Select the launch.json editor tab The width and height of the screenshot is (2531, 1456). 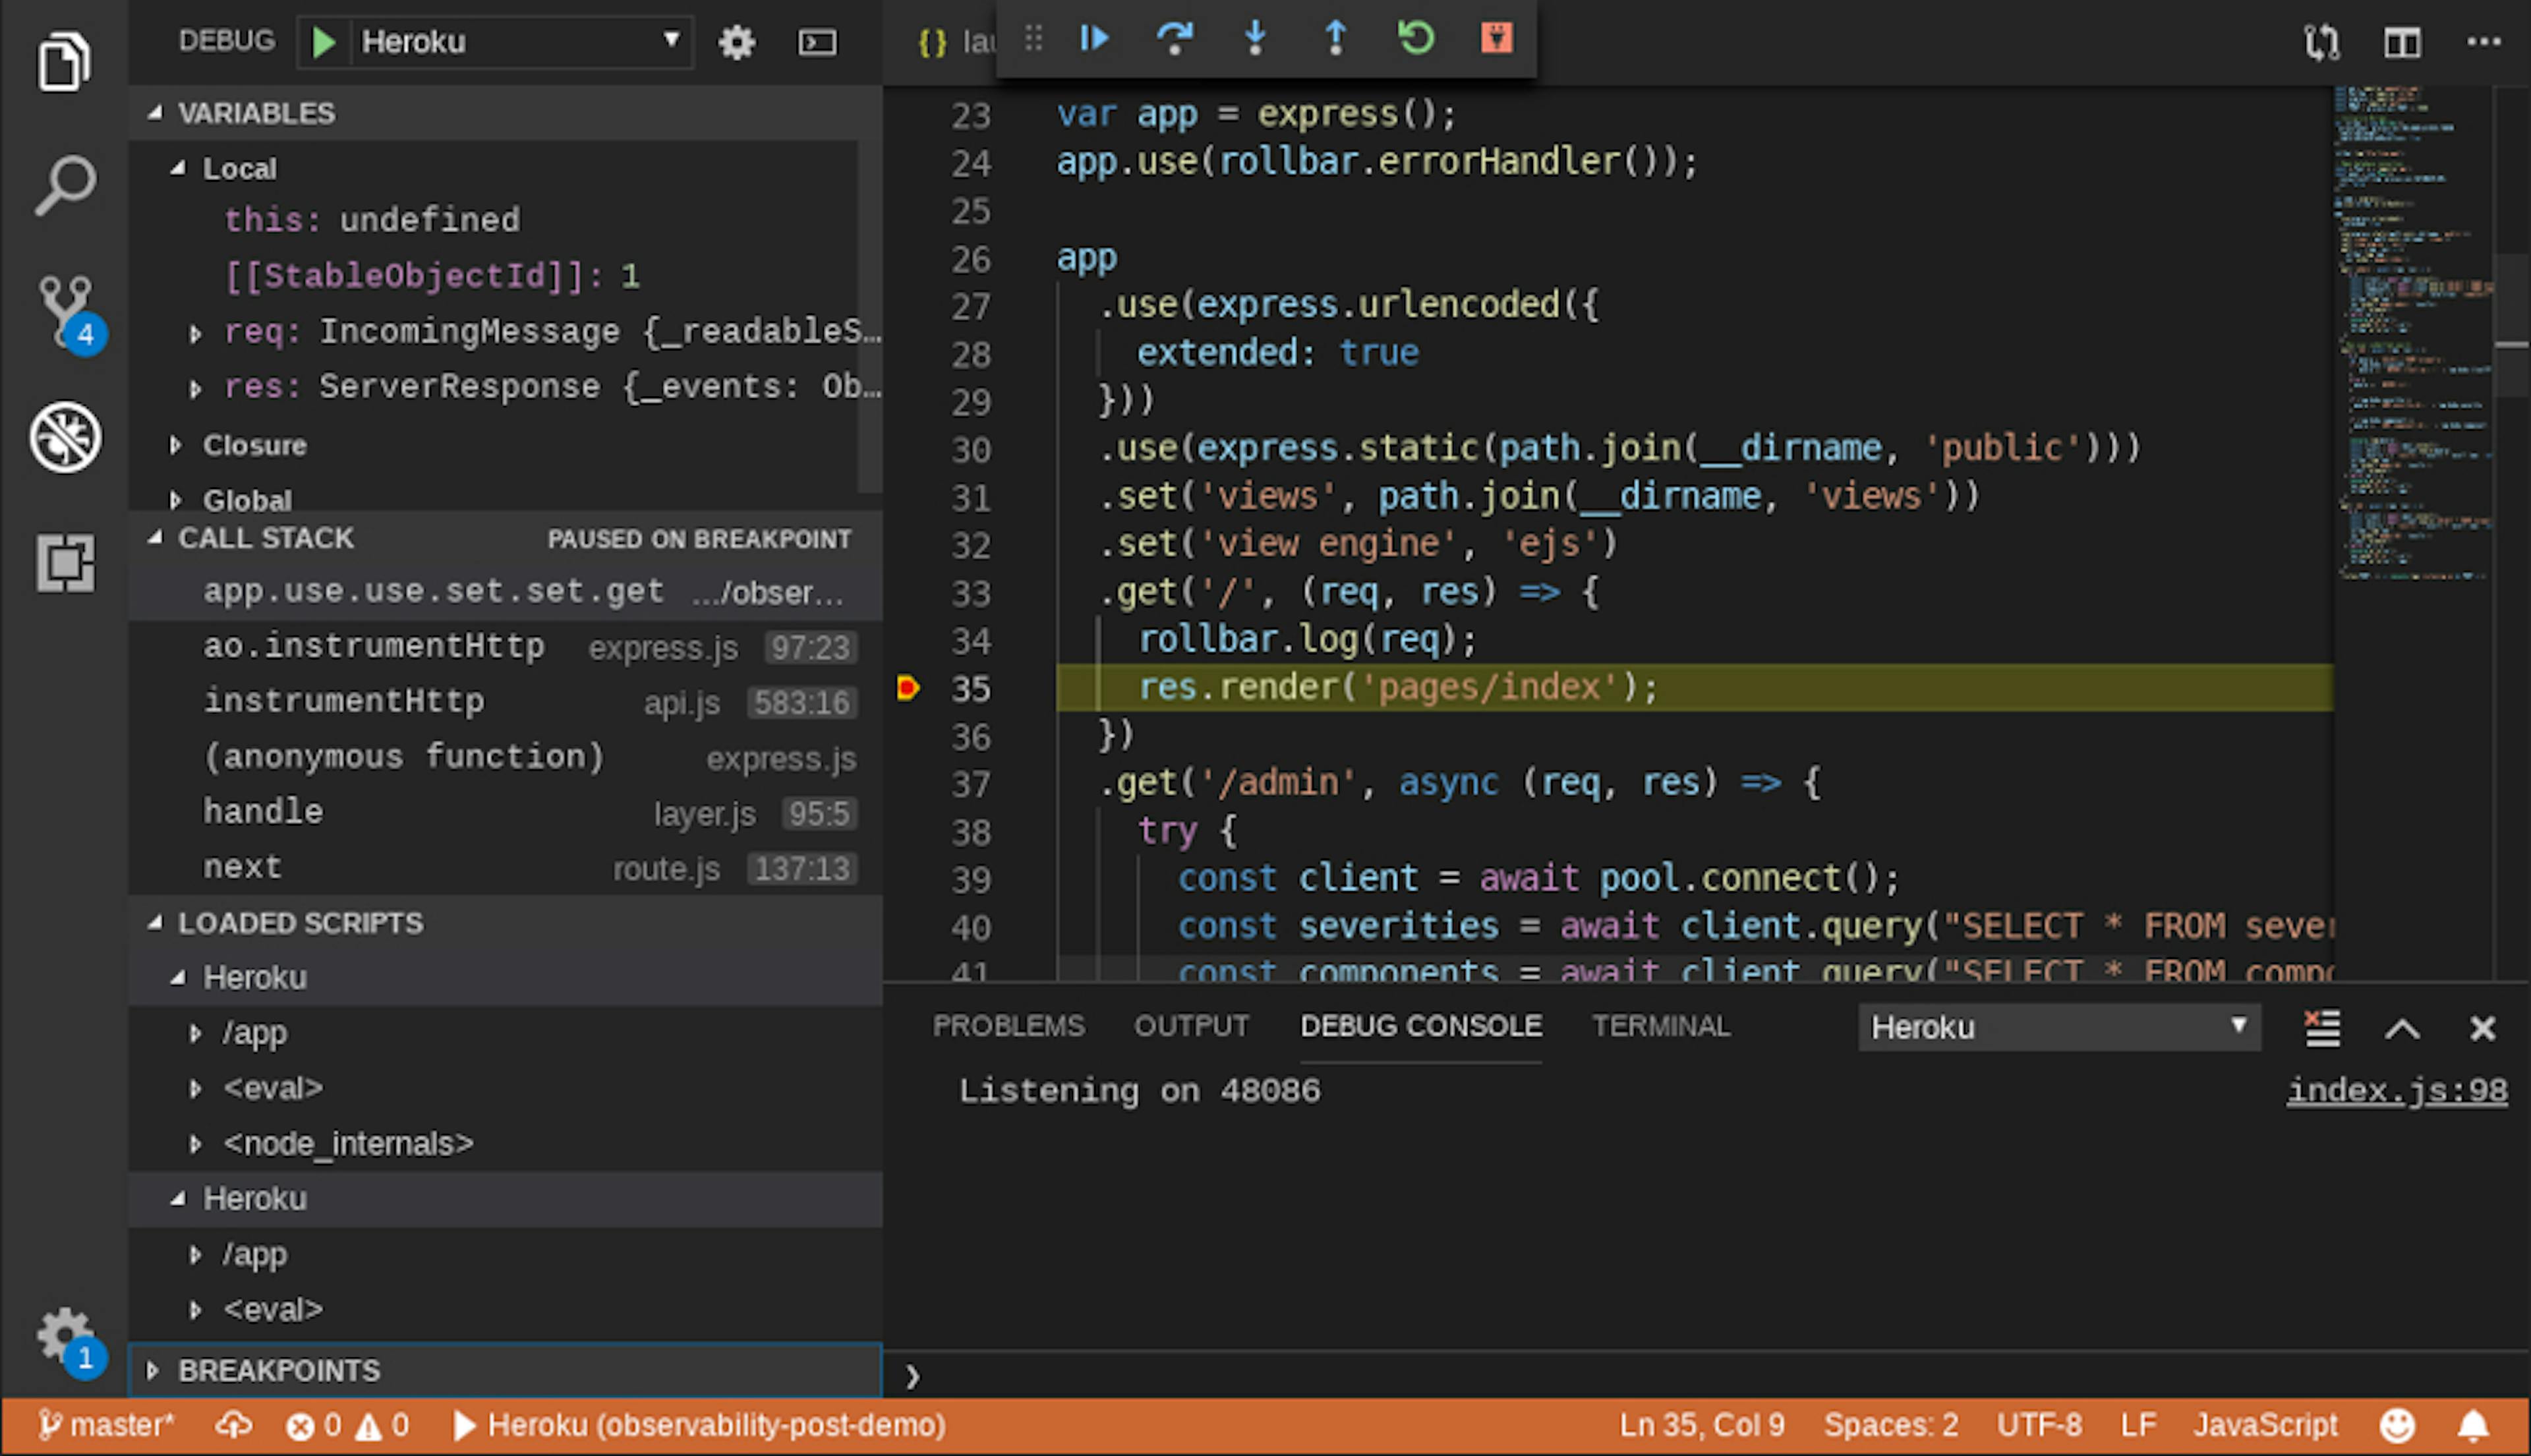tap(957, 42)
